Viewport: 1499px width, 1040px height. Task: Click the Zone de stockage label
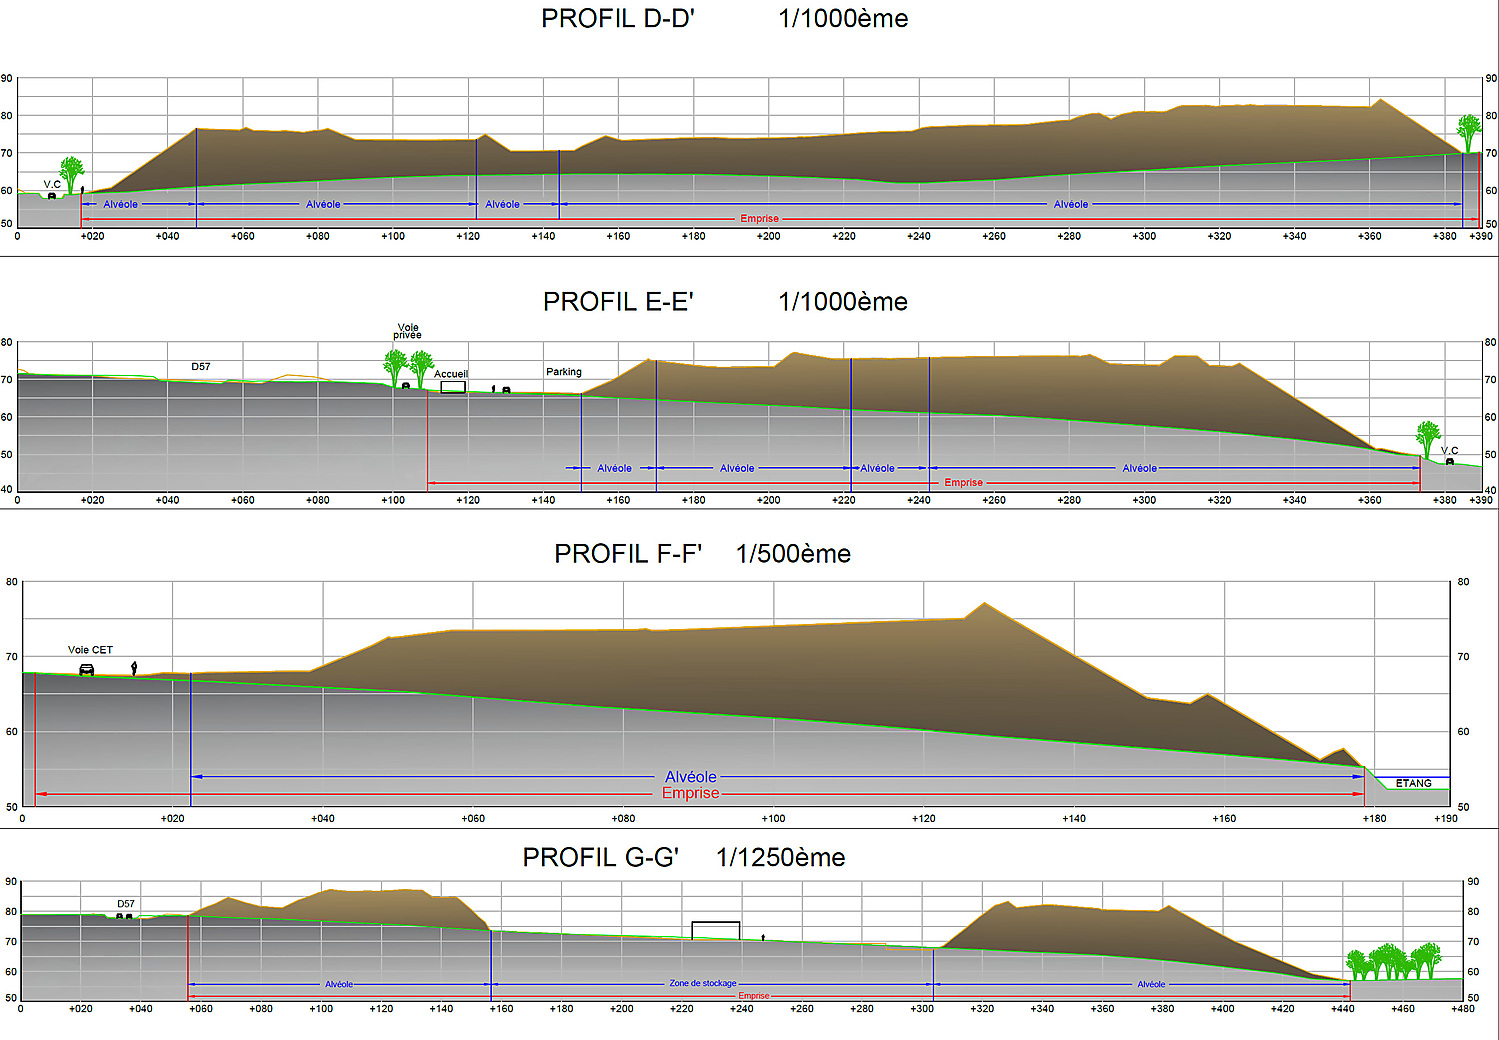pyautogui.click(x=702, y=984)
